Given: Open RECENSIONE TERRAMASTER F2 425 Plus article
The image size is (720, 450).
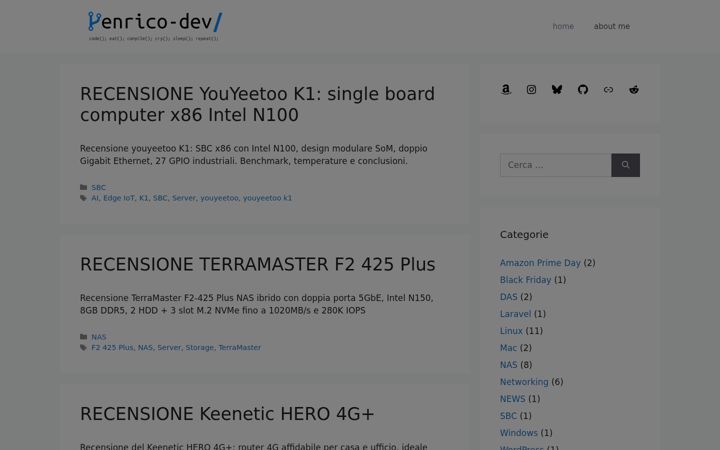Looking at the screenshot, I should click(x=257, y=264).
